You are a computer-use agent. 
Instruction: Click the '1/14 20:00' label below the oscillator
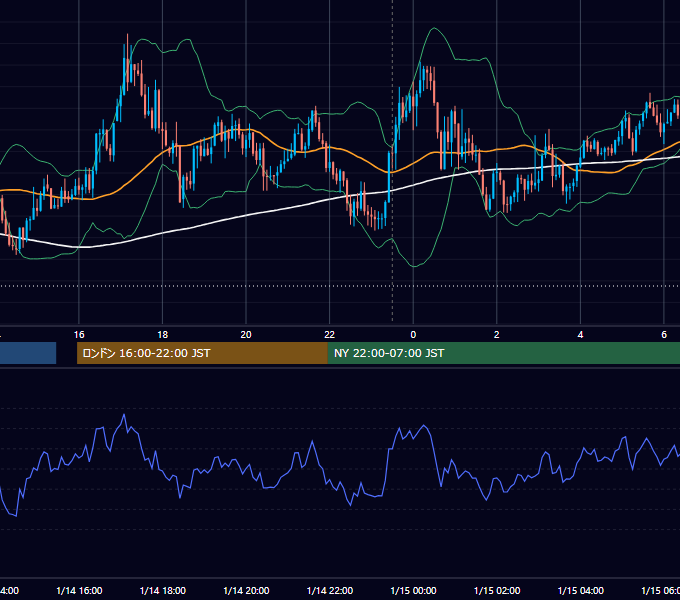click(246, 591)
